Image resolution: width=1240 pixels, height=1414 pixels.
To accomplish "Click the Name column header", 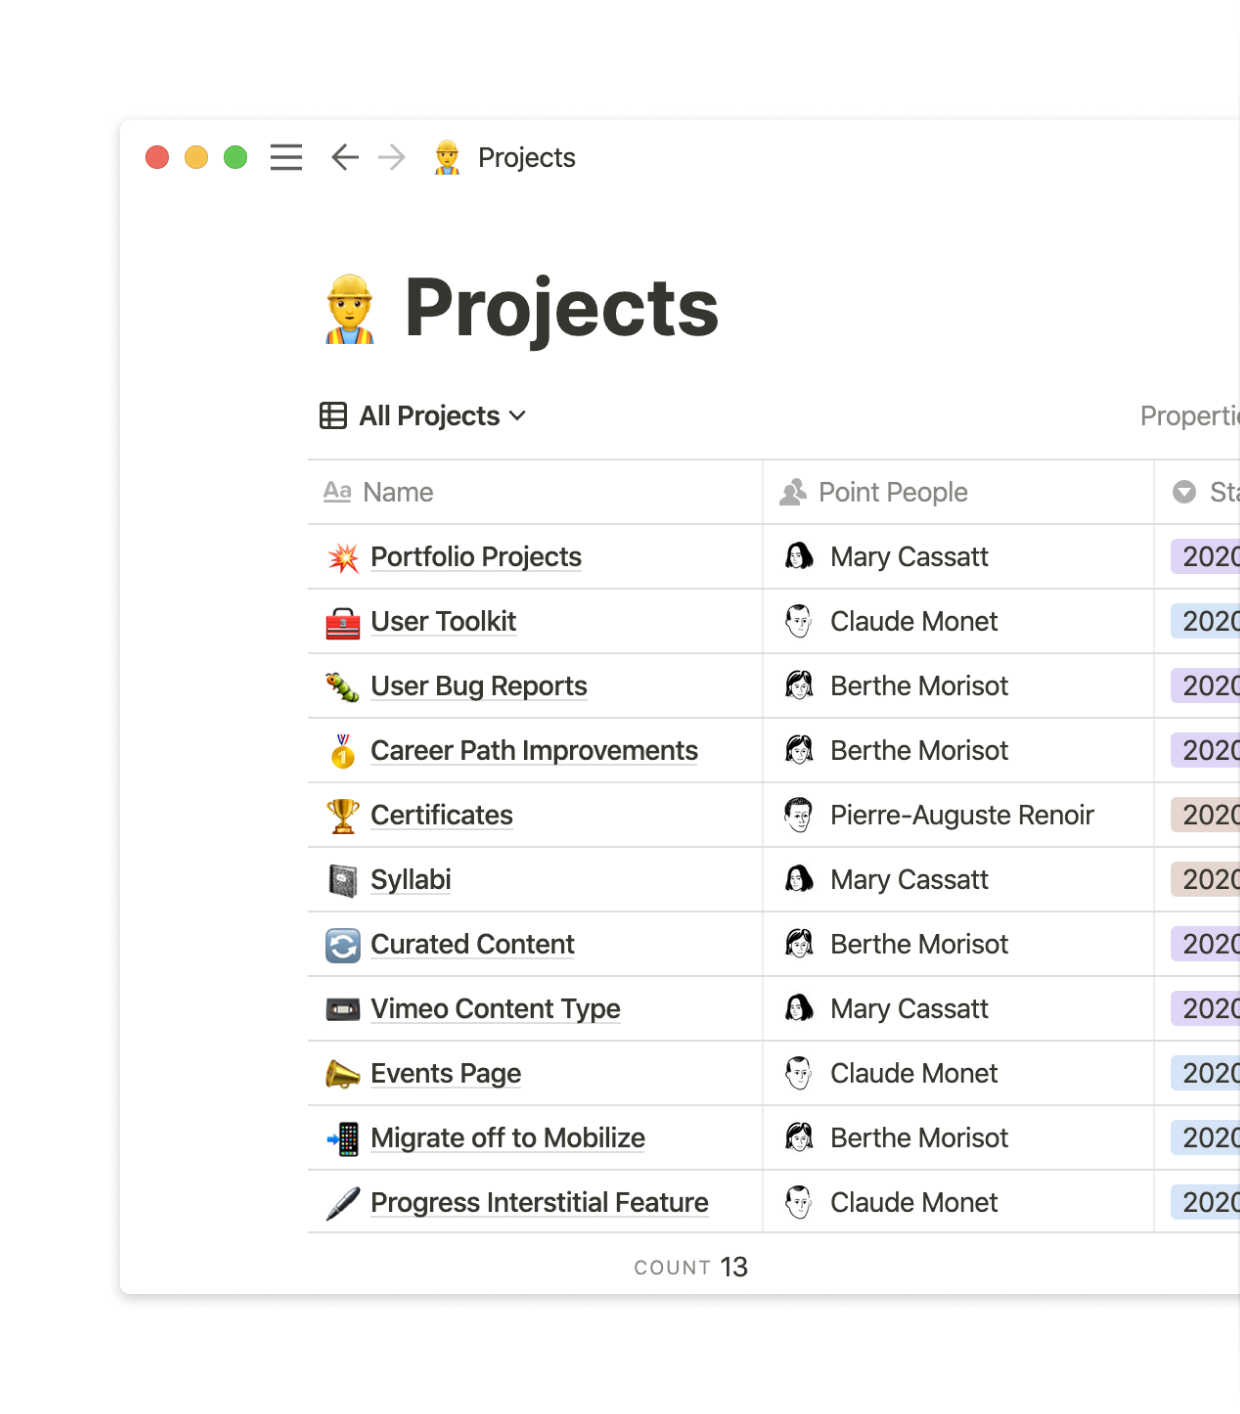I will click(x=396, y=491).
